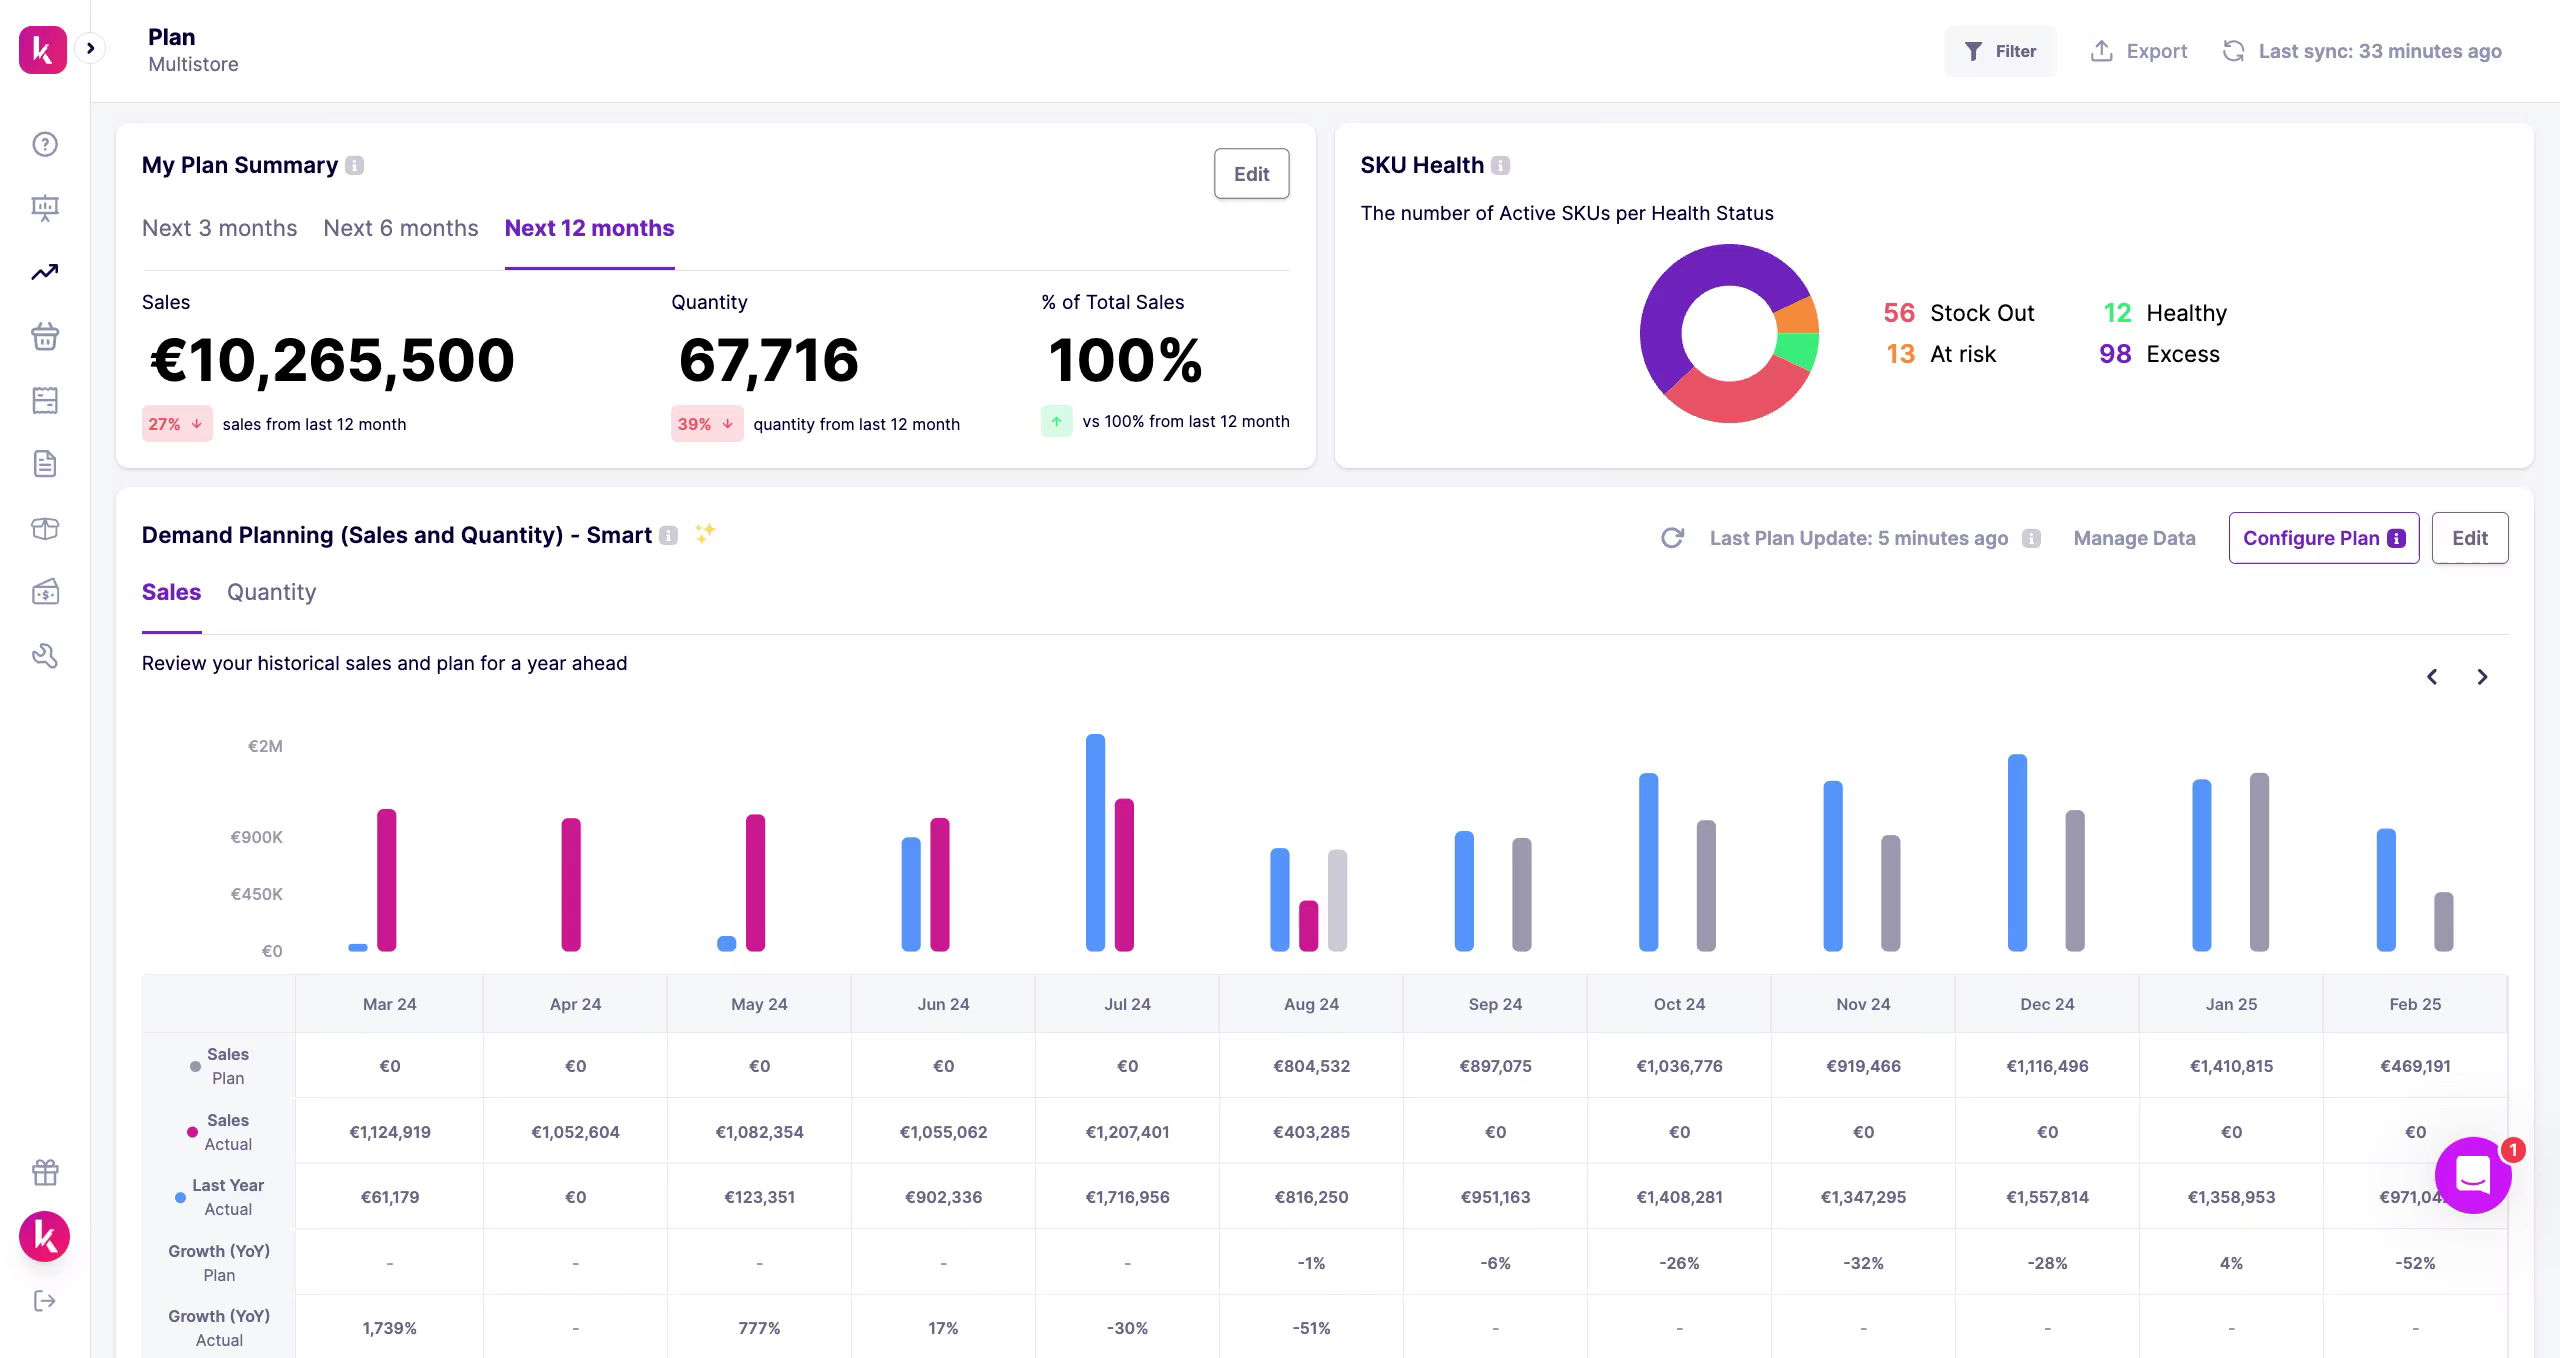
Task: Switch to Next 6 months tab
Action: pyautogui.click(x=401, y=228)
